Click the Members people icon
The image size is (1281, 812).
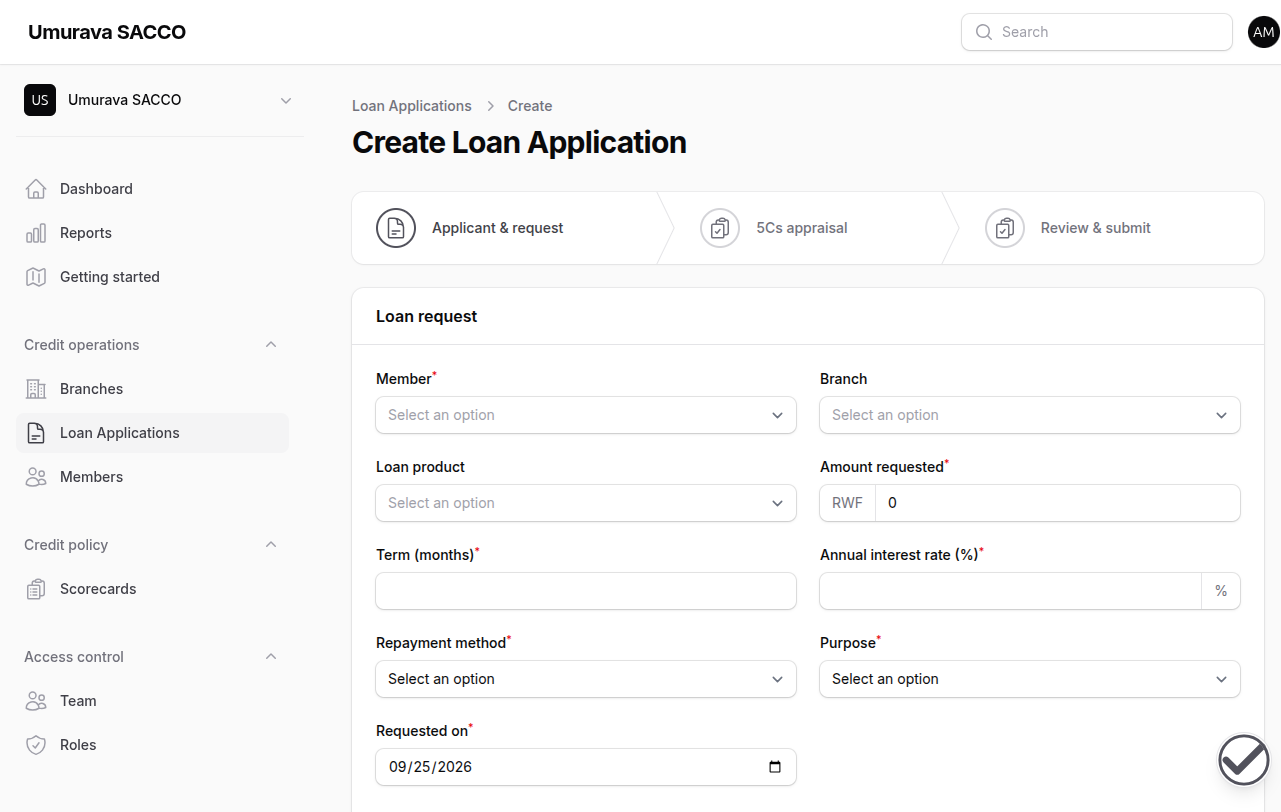(x=36, y=477)
